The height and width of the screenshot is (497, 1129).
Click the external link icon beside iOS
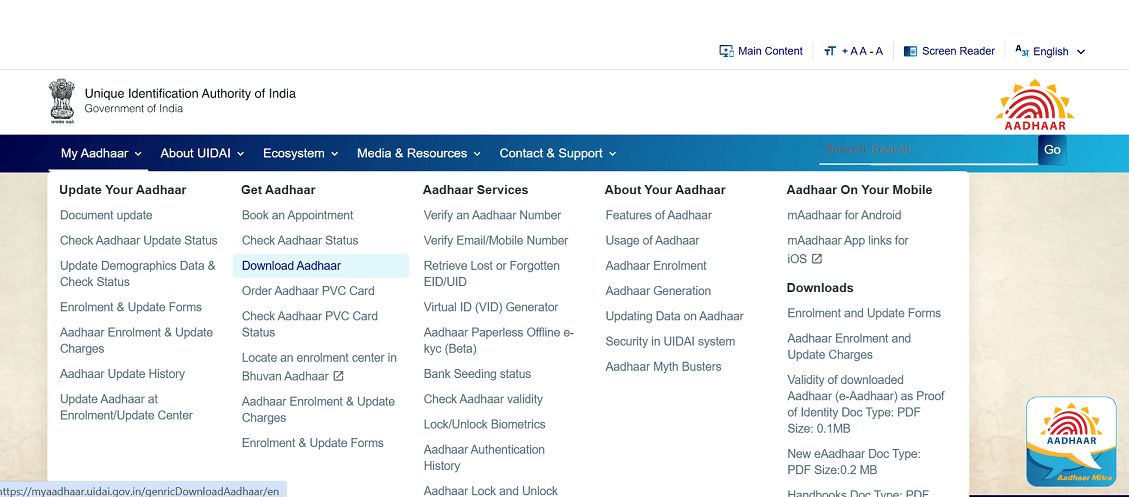tap(817, 259)
